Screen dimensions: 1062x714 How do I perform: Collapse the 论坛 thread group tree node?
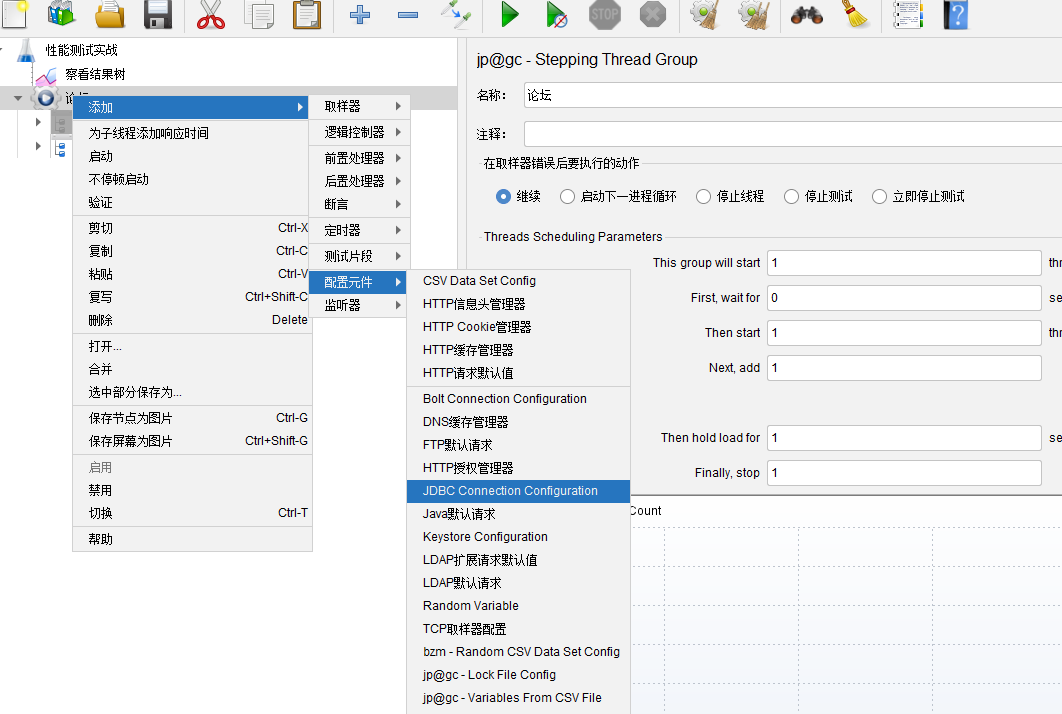click(x=18, y=98)
